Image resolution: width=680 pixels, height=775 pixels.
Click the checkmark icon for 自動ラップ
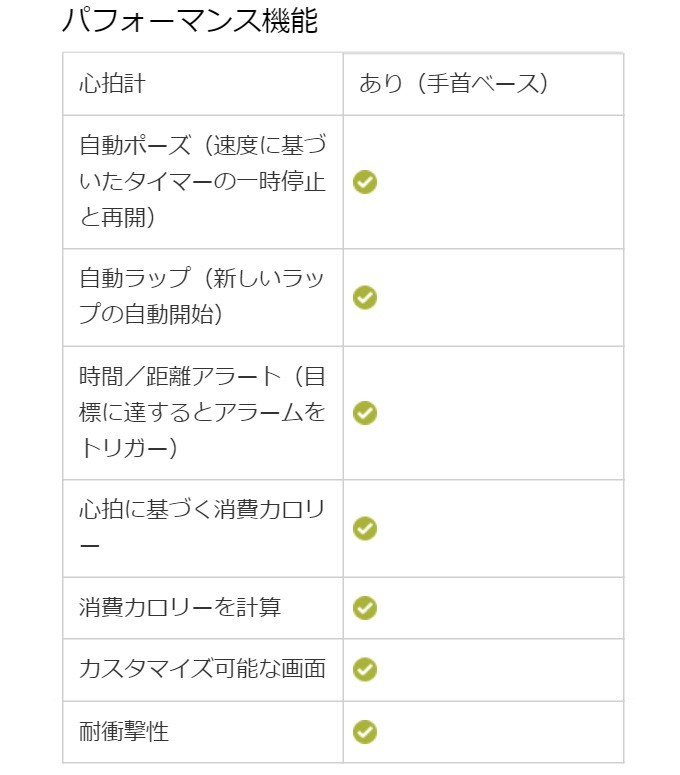click(x=365, y=298)
